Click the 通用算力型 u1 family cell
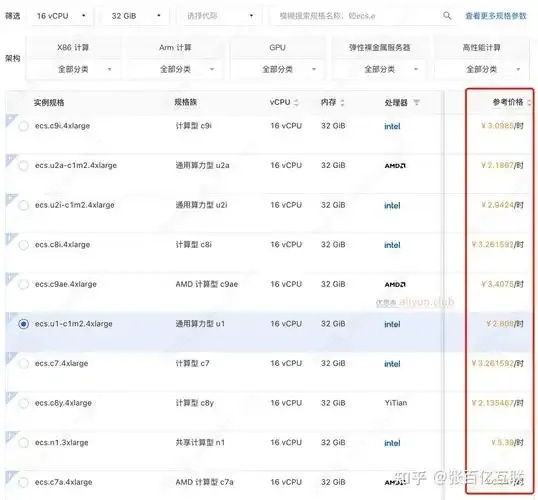538x500 pixels. [200, 324]
